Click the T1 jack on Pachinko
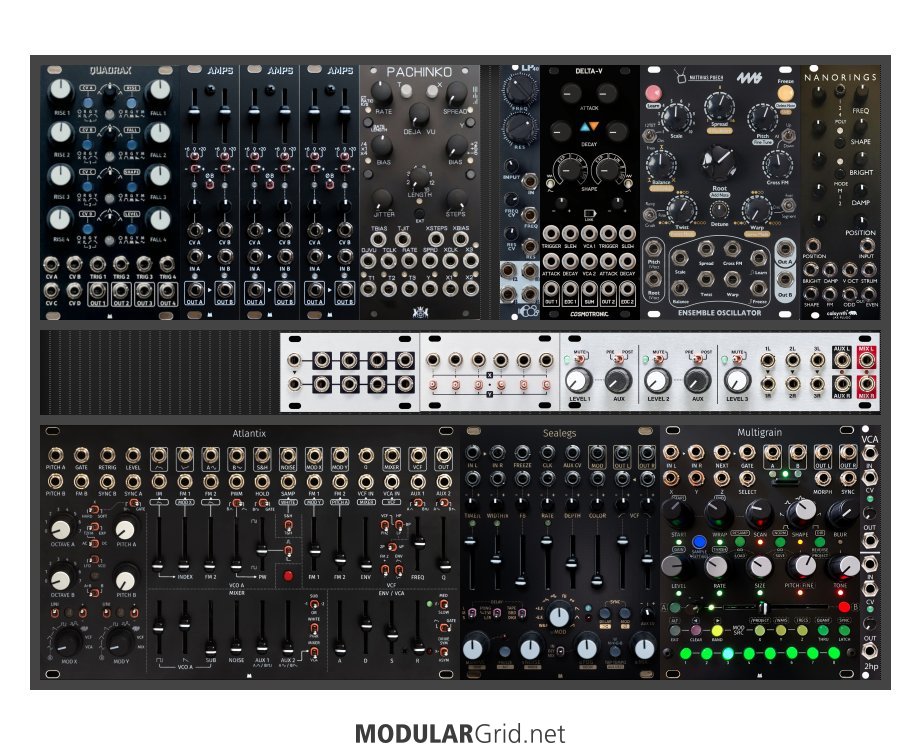The height and width of the screenshot is (755, 921). point(369,288)
